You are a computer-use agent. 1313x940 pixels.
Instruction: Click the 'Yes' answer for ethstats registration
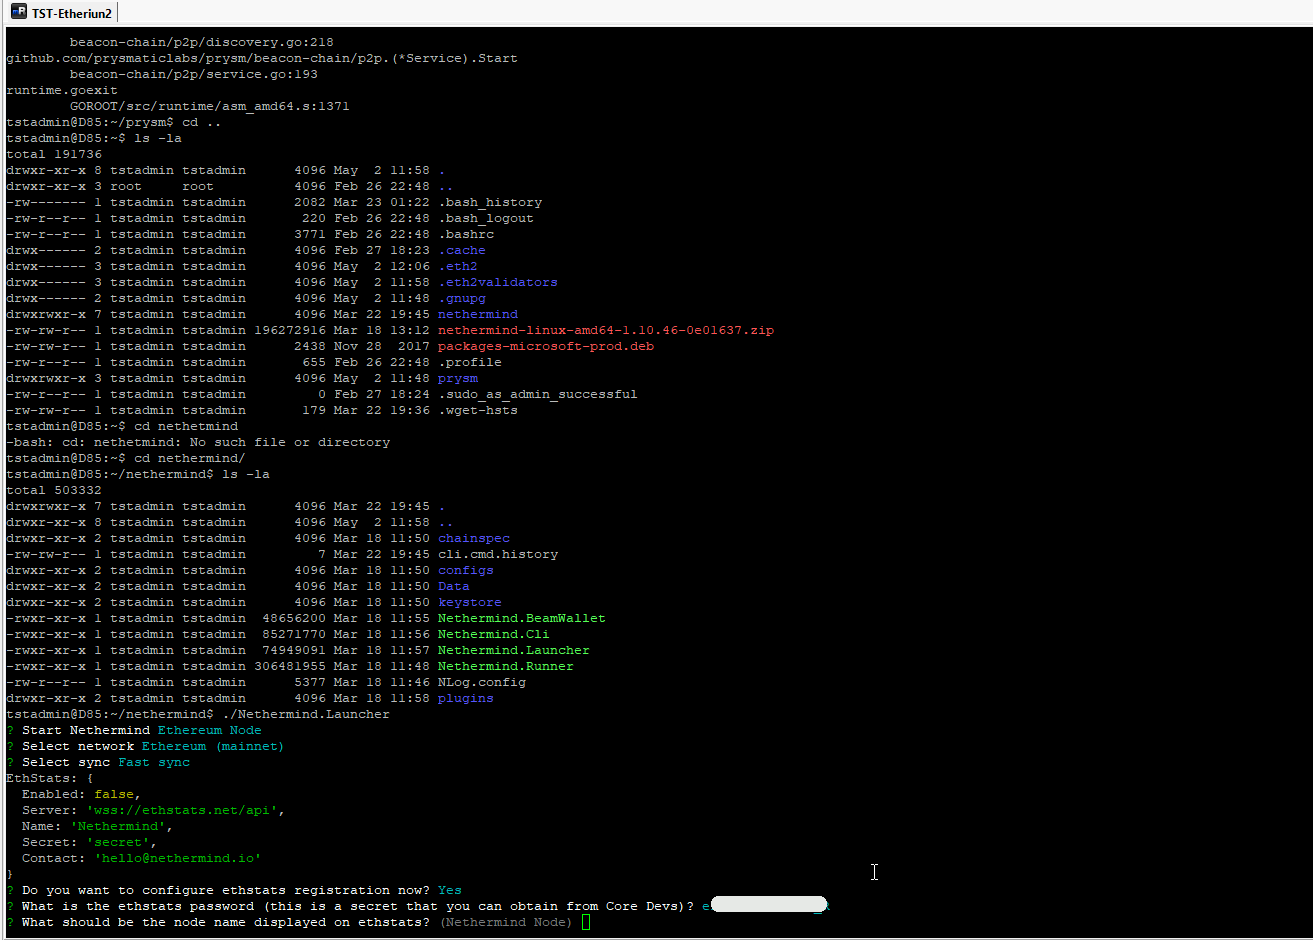coord(450,890)
